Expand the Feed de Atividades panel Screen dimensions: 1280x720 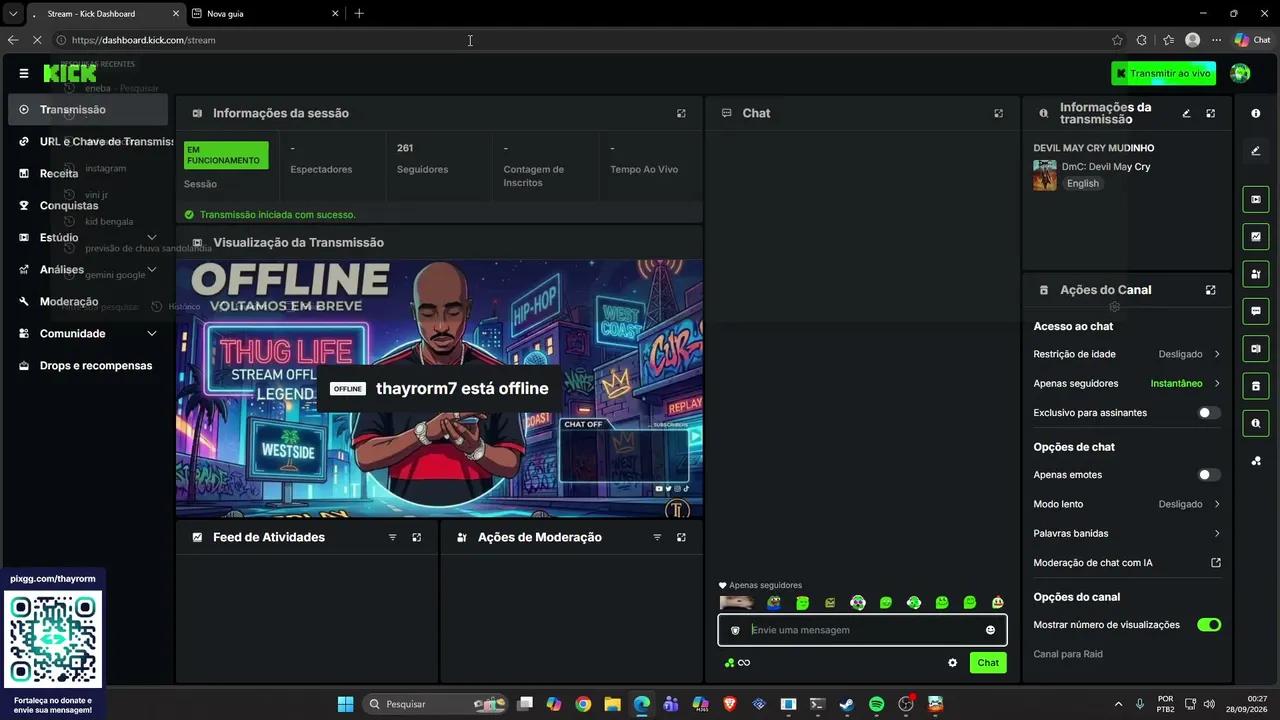point(417,537)
